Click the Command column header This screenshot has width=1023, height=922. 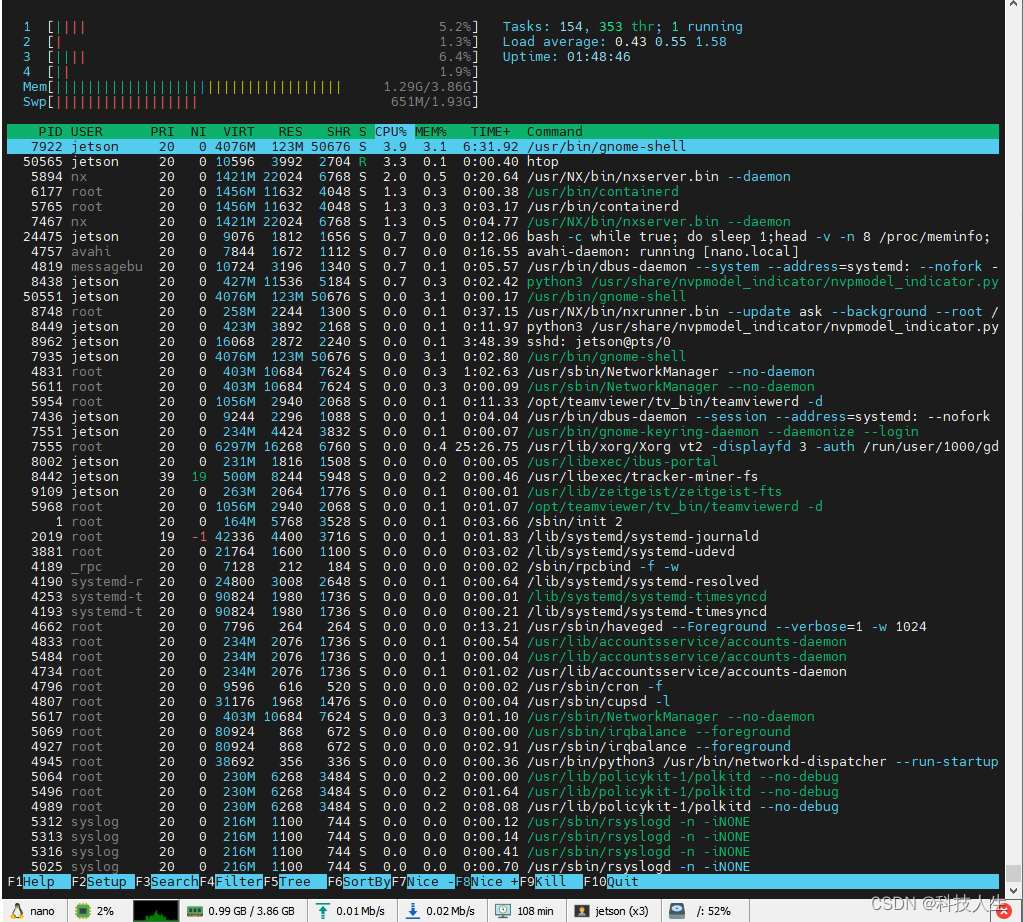coord(555,131)
